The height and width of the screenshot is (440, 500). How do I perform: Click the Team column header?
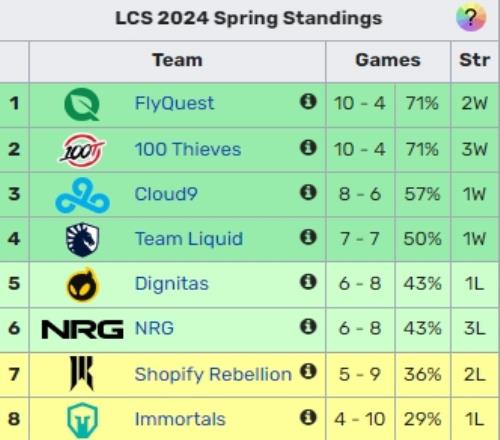click(x=177, y=60)
